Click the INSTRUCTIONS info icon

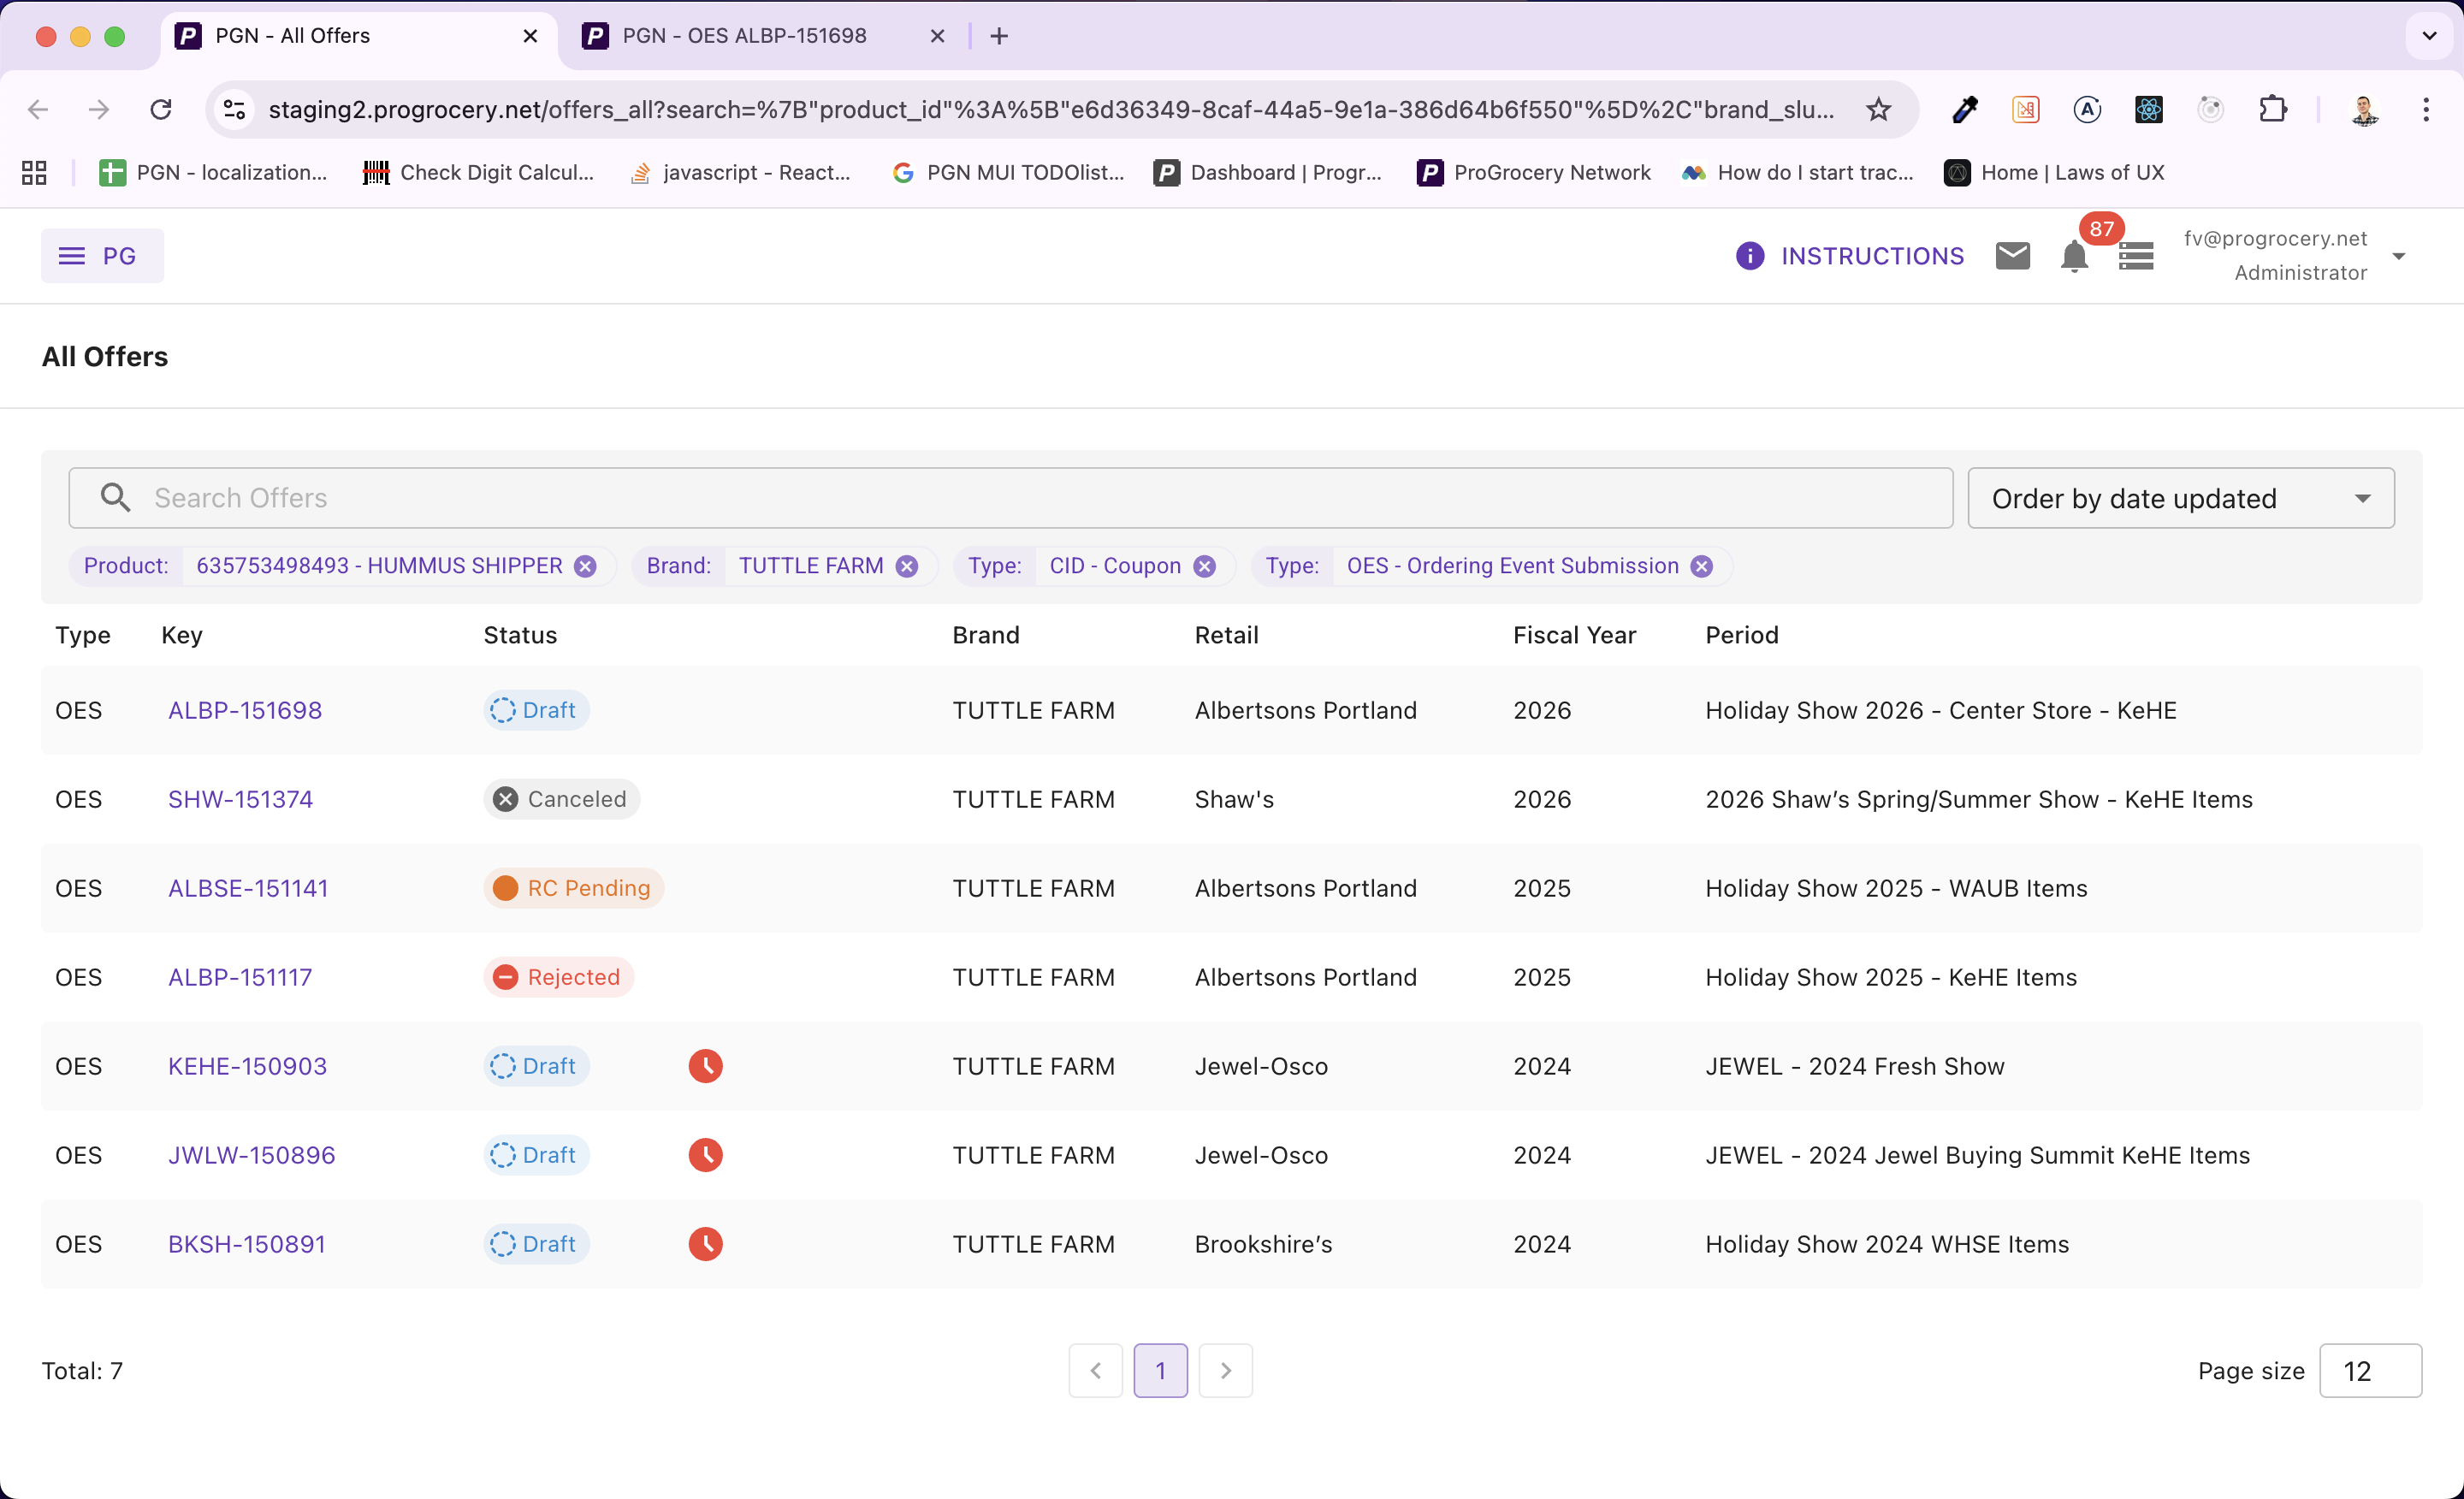point(1749,256)
